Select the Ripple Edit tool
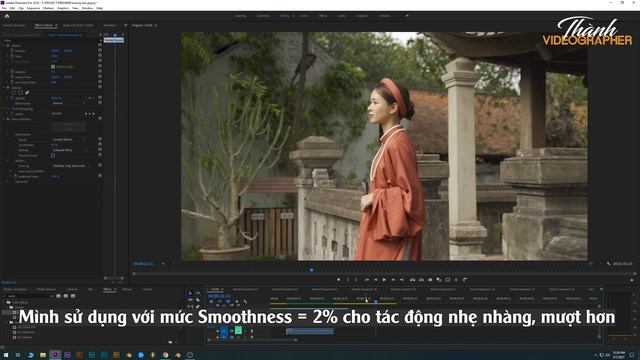 click(x=190, y=300)
